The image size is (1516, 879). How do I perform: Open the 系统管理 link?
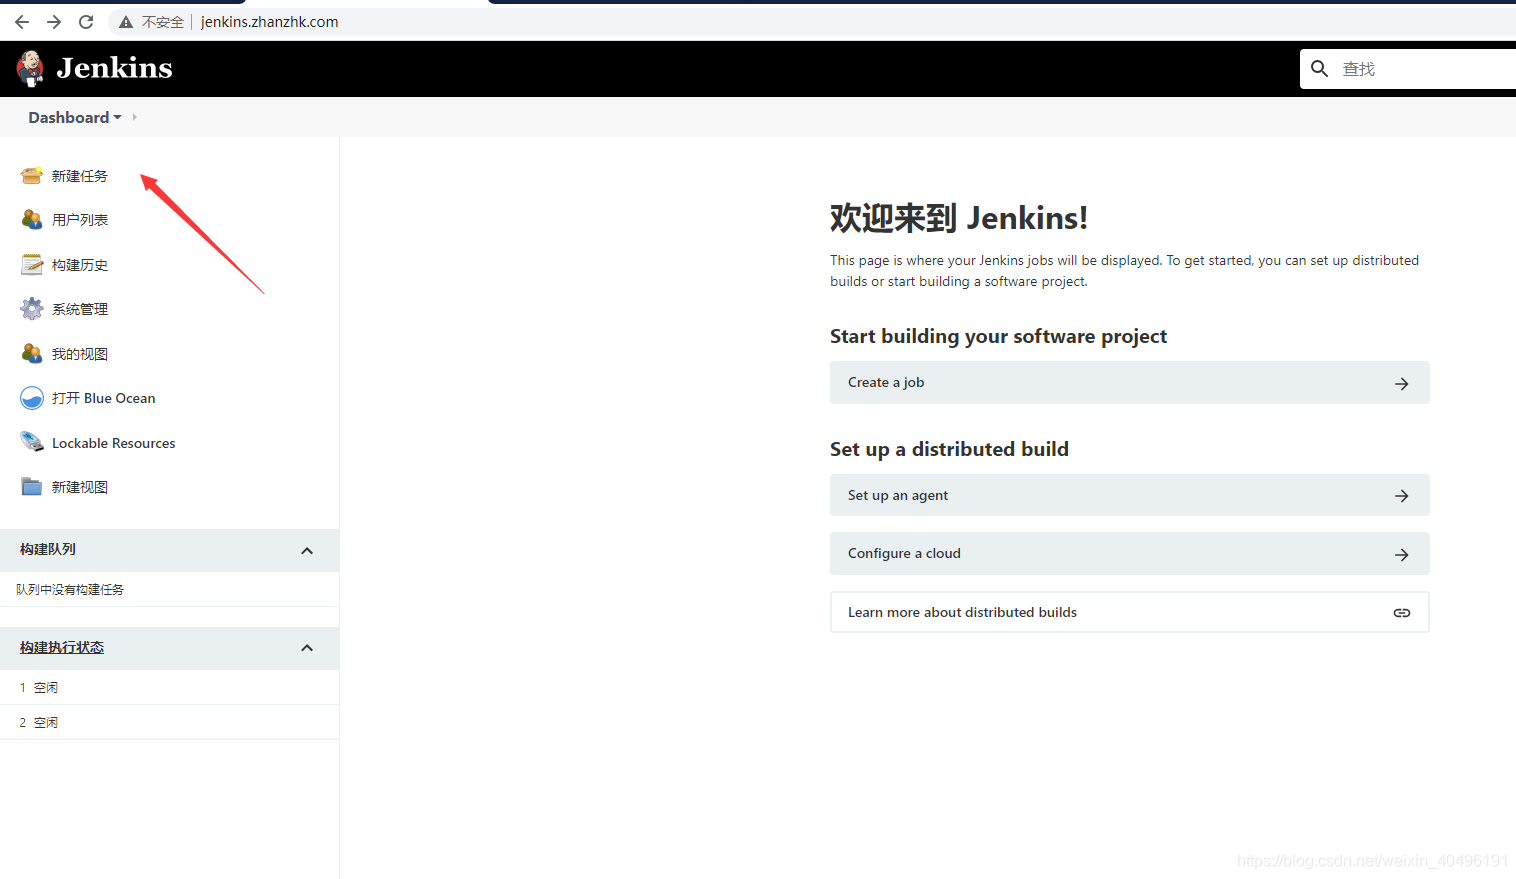tap(80, 309)
